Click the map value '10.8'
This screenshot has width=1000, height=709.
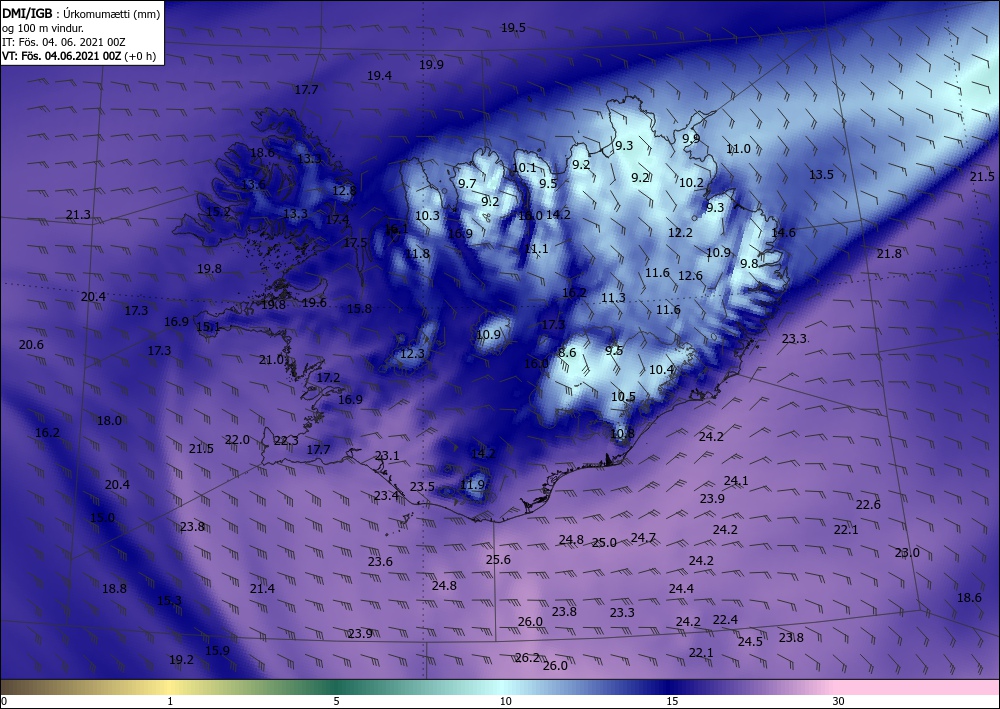[622, 434]
